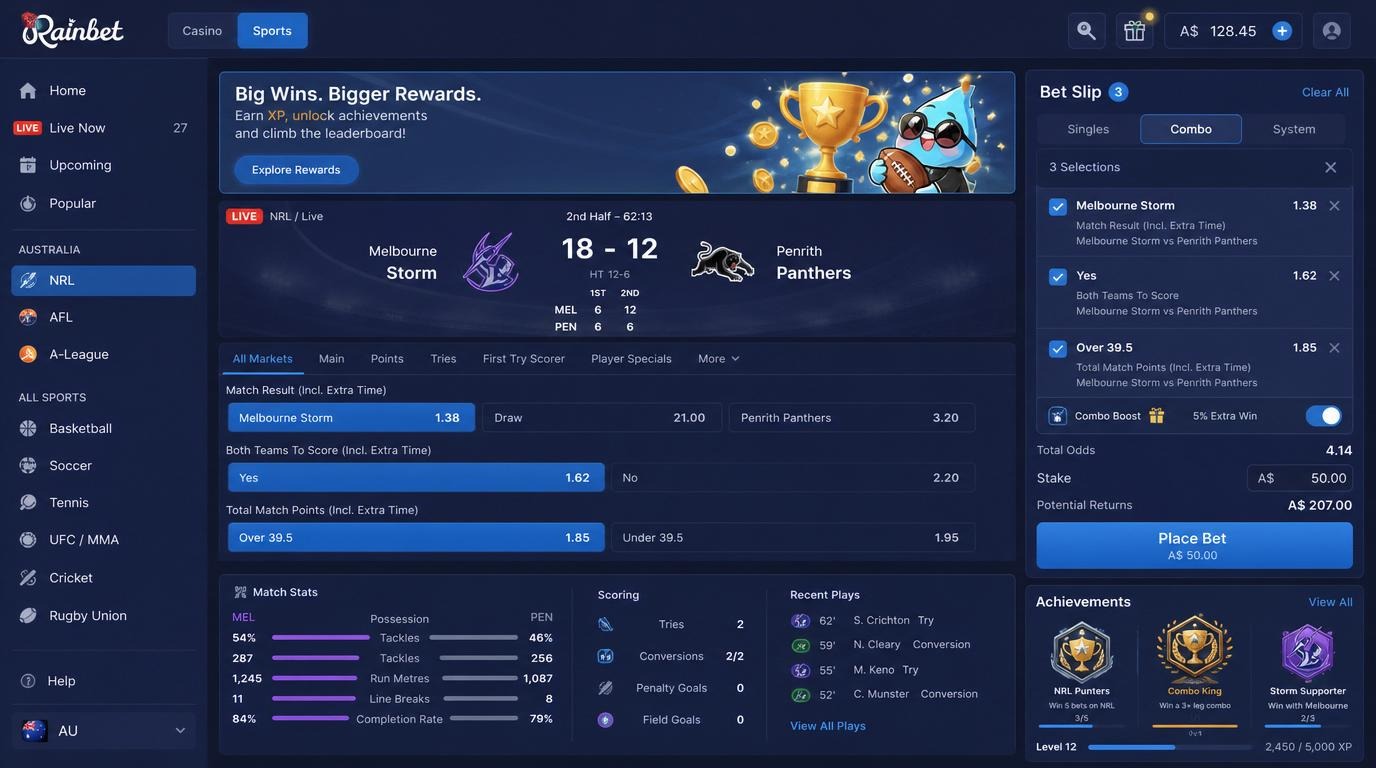The height and width of the screenshot is (768, 1376).
Task: Open Help in the sidebar
Action: pos(104,681)
